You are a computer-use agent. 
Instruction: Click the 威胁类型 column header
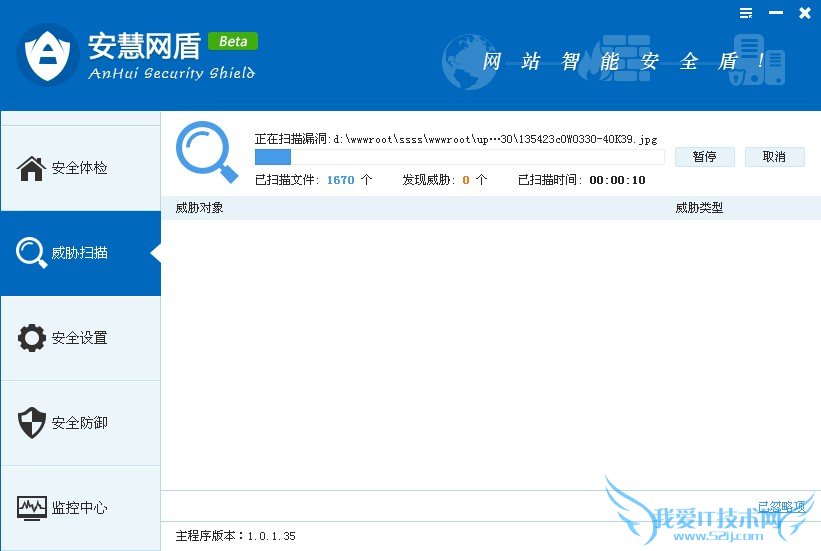(699, 208)
